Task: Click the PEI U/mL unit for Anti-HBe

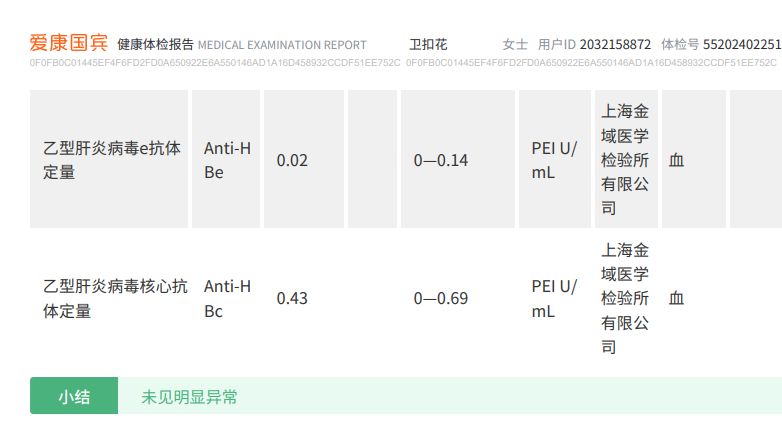Action: coord(553,160)
